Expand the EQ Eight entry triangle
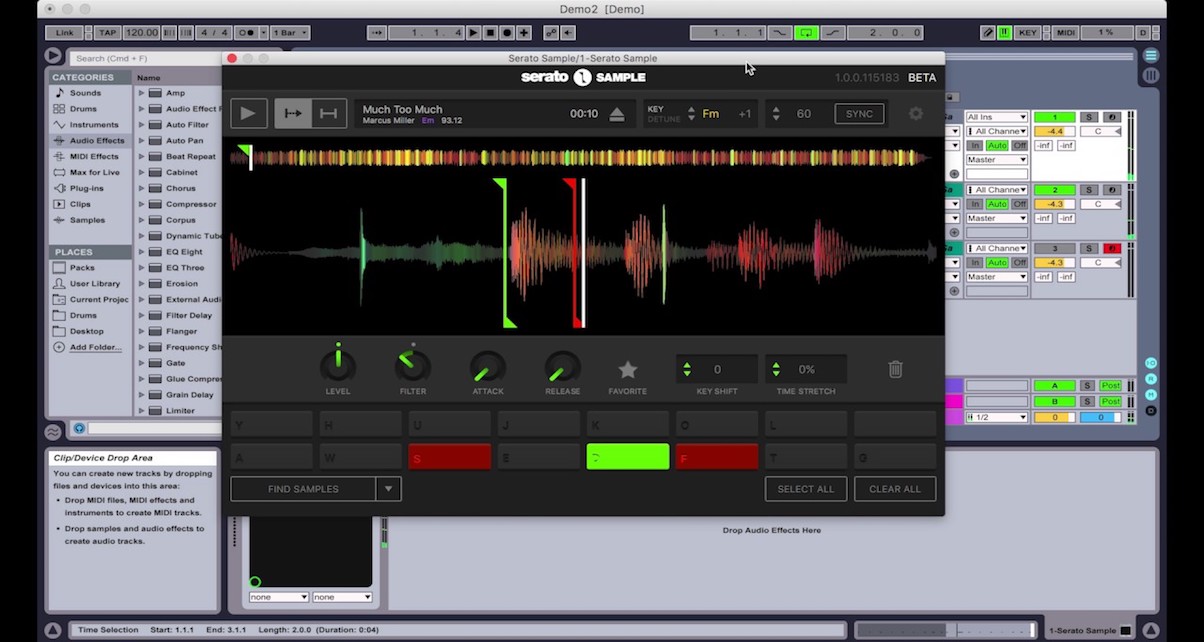The height and width of the screenshot is (642, 1204). coord(142,252)
